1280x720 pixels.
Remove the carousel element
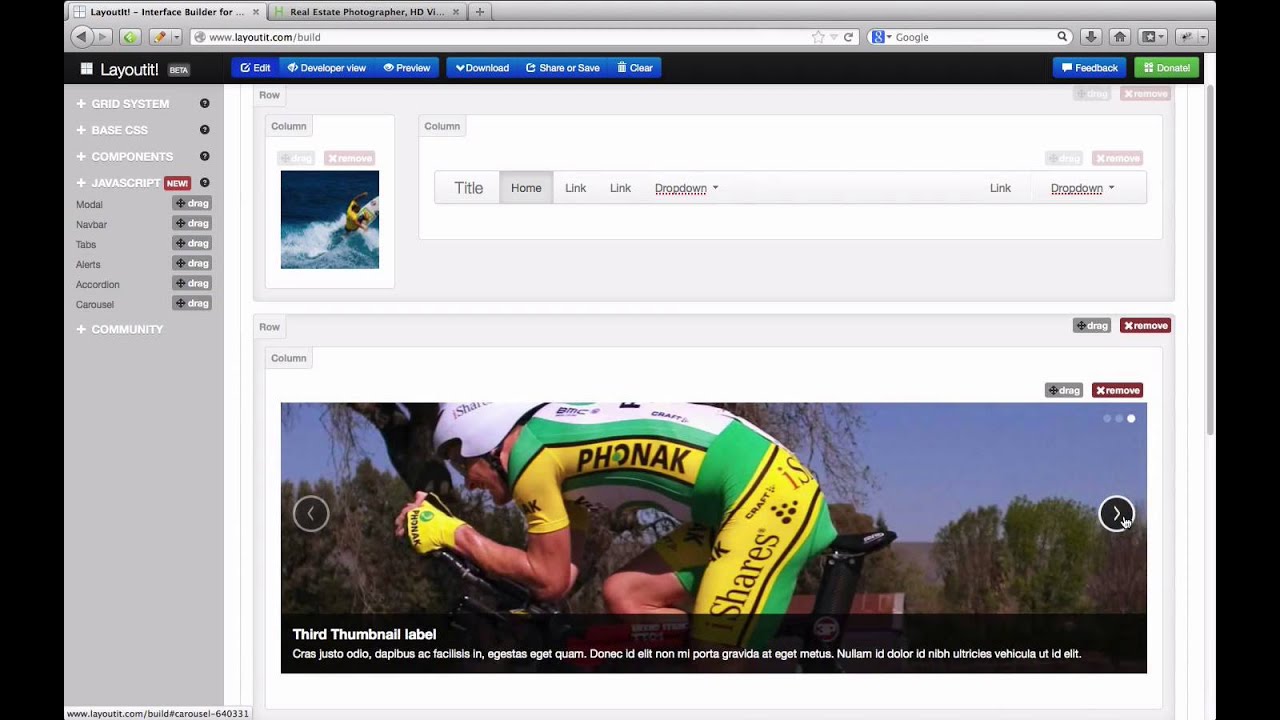(x=1117, y=390)
